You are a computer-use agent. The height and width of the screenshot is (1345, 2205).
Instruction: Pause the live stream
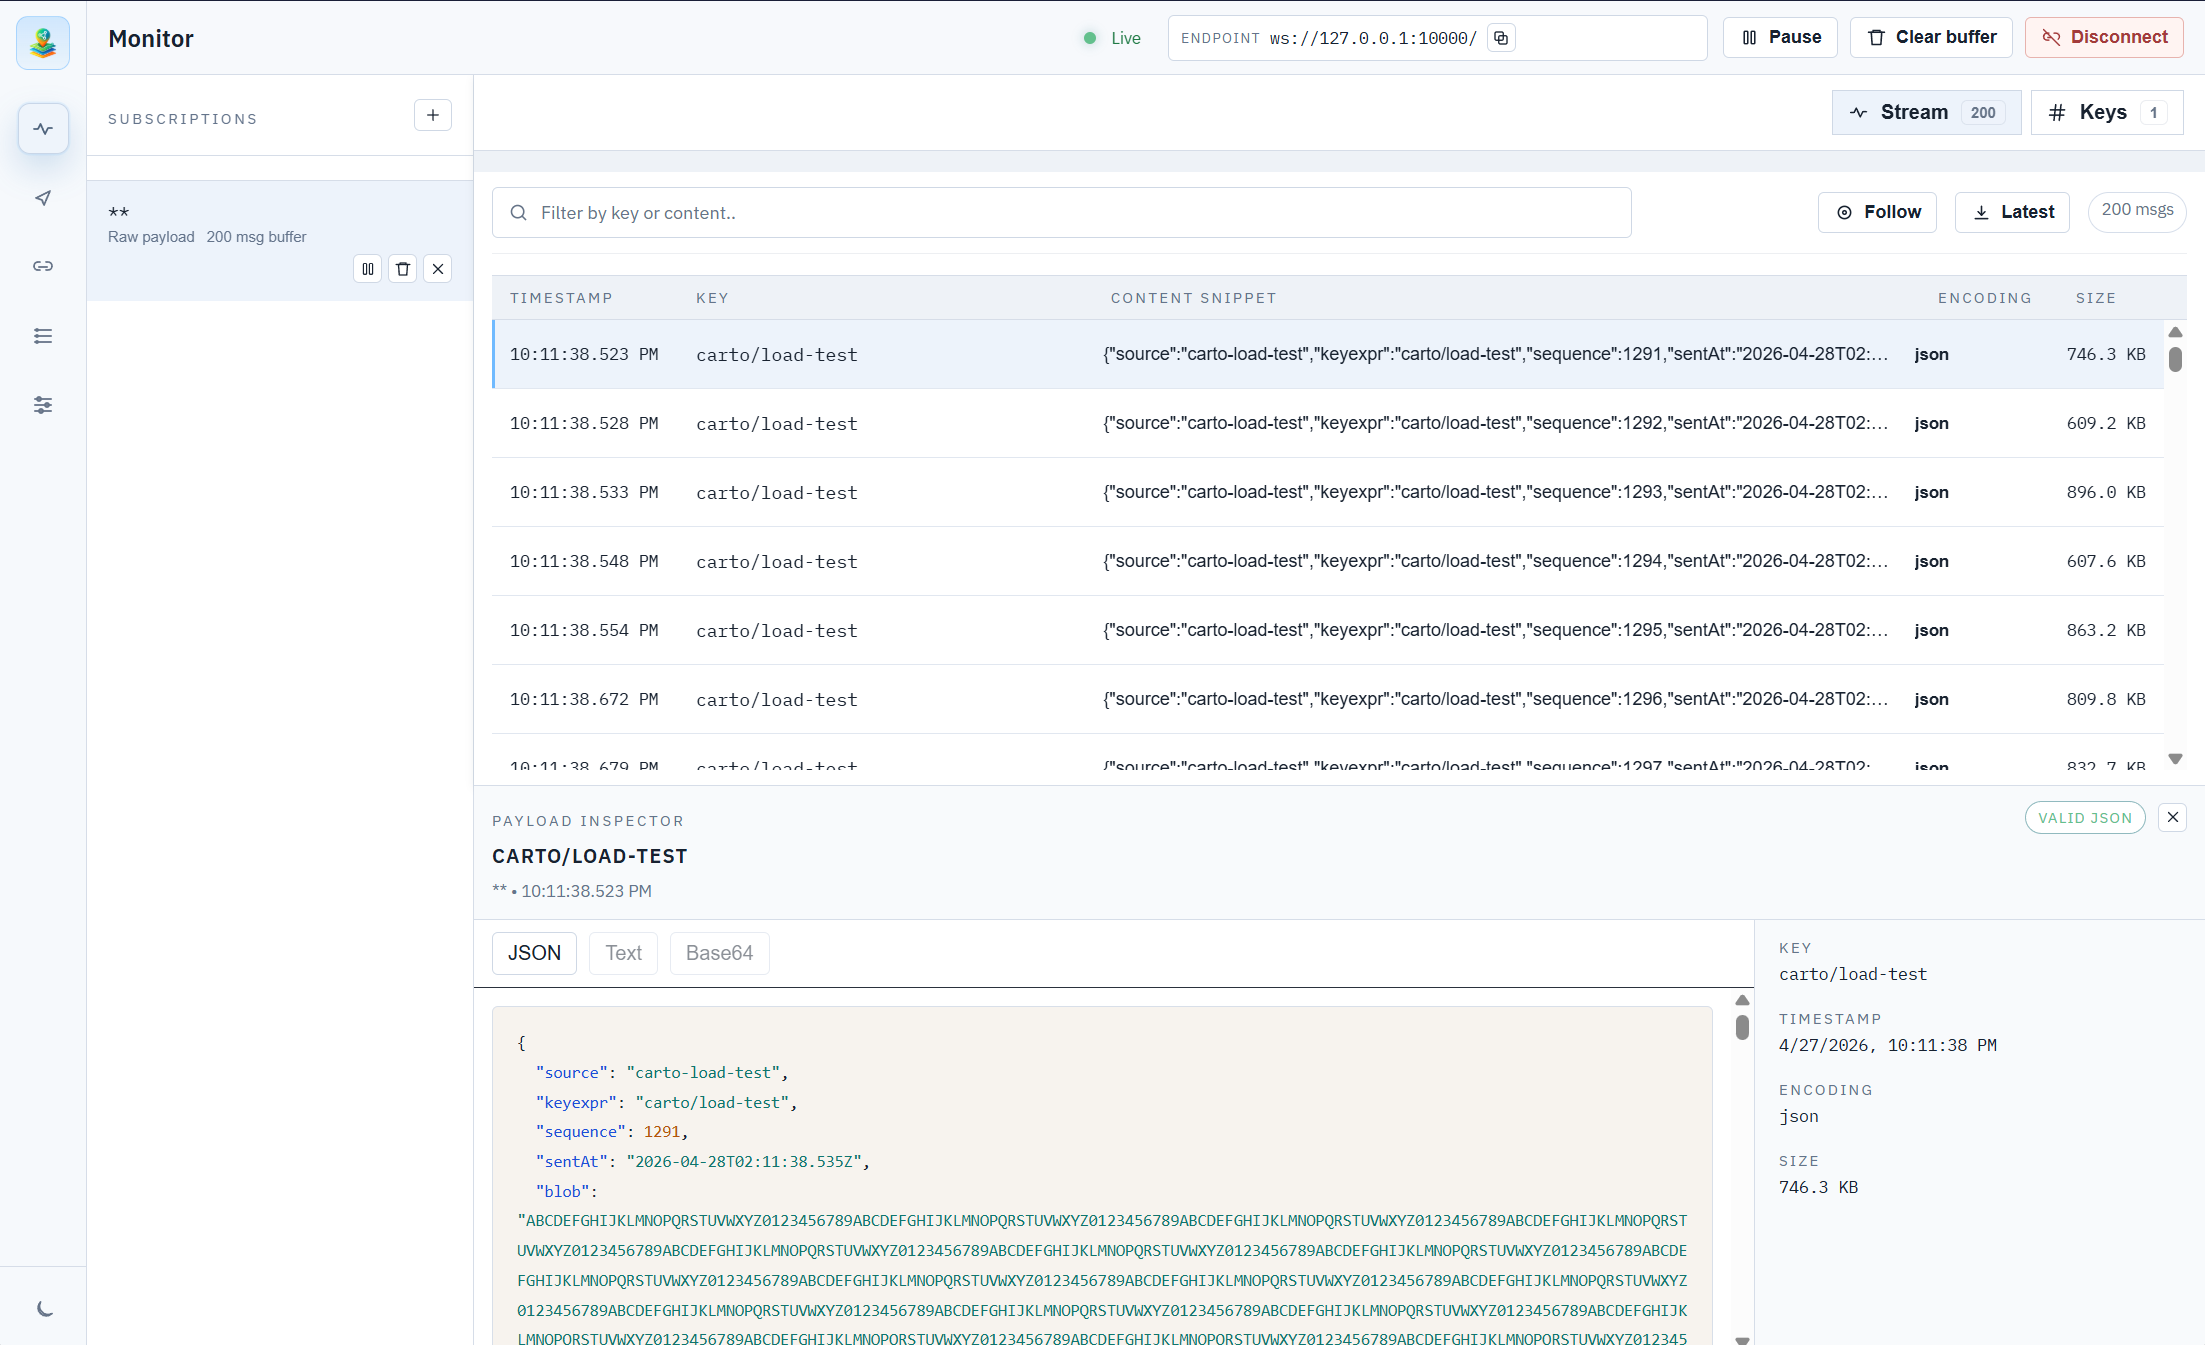click(x=1780, y=38)
